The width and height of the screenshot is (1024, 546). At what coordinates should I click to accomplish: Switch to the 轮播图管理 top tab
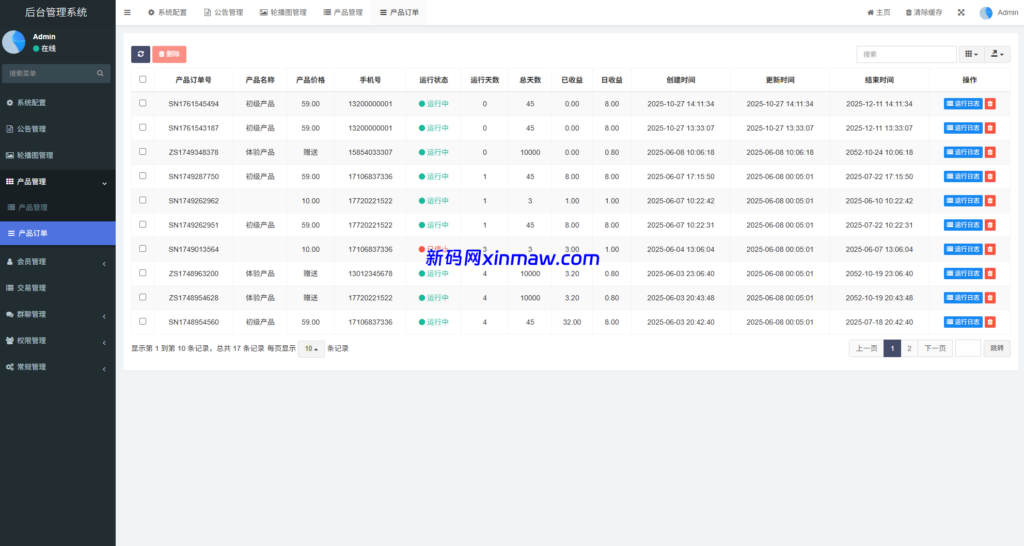(283, 12)
